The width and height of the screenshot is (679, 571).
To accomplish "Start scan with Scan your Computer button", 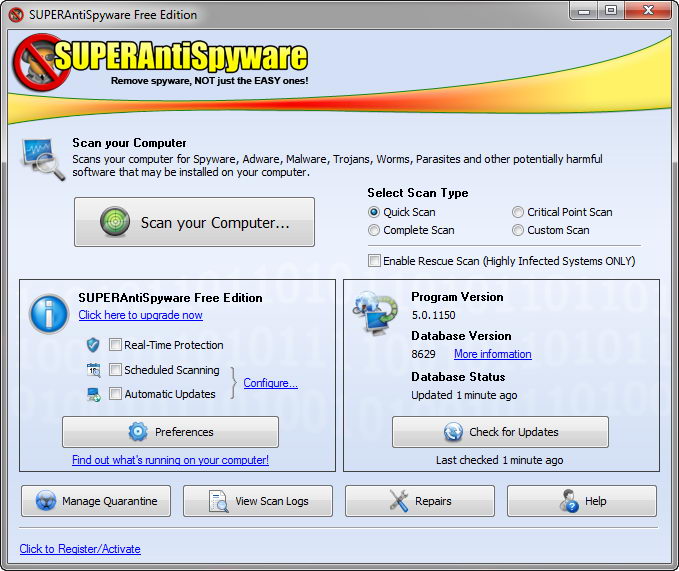I will (194, 222).
